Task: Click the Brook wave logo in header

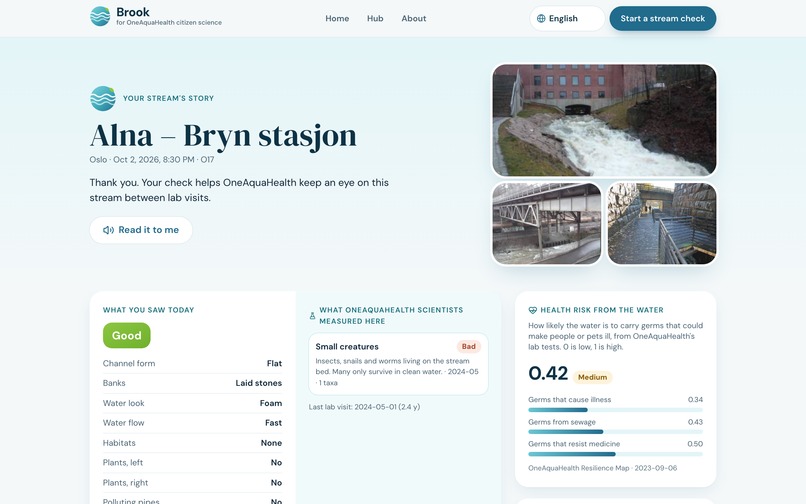Action: click(x=100, y=16)
